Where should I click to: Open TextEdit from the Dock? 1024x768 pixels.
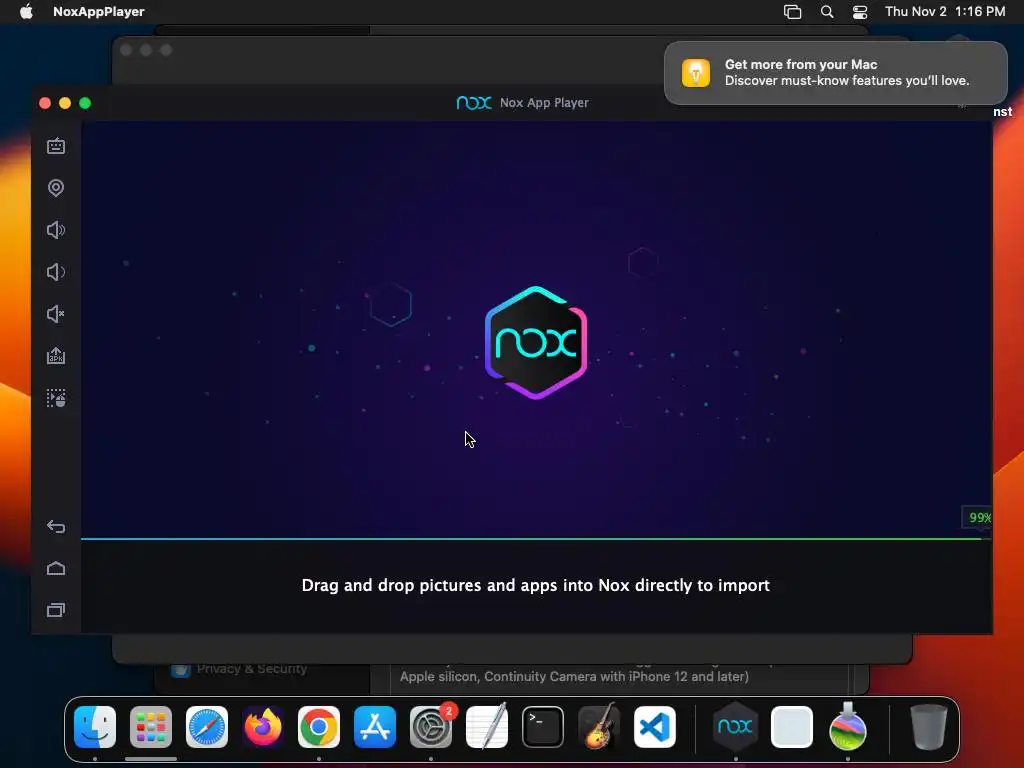(487, 727)
